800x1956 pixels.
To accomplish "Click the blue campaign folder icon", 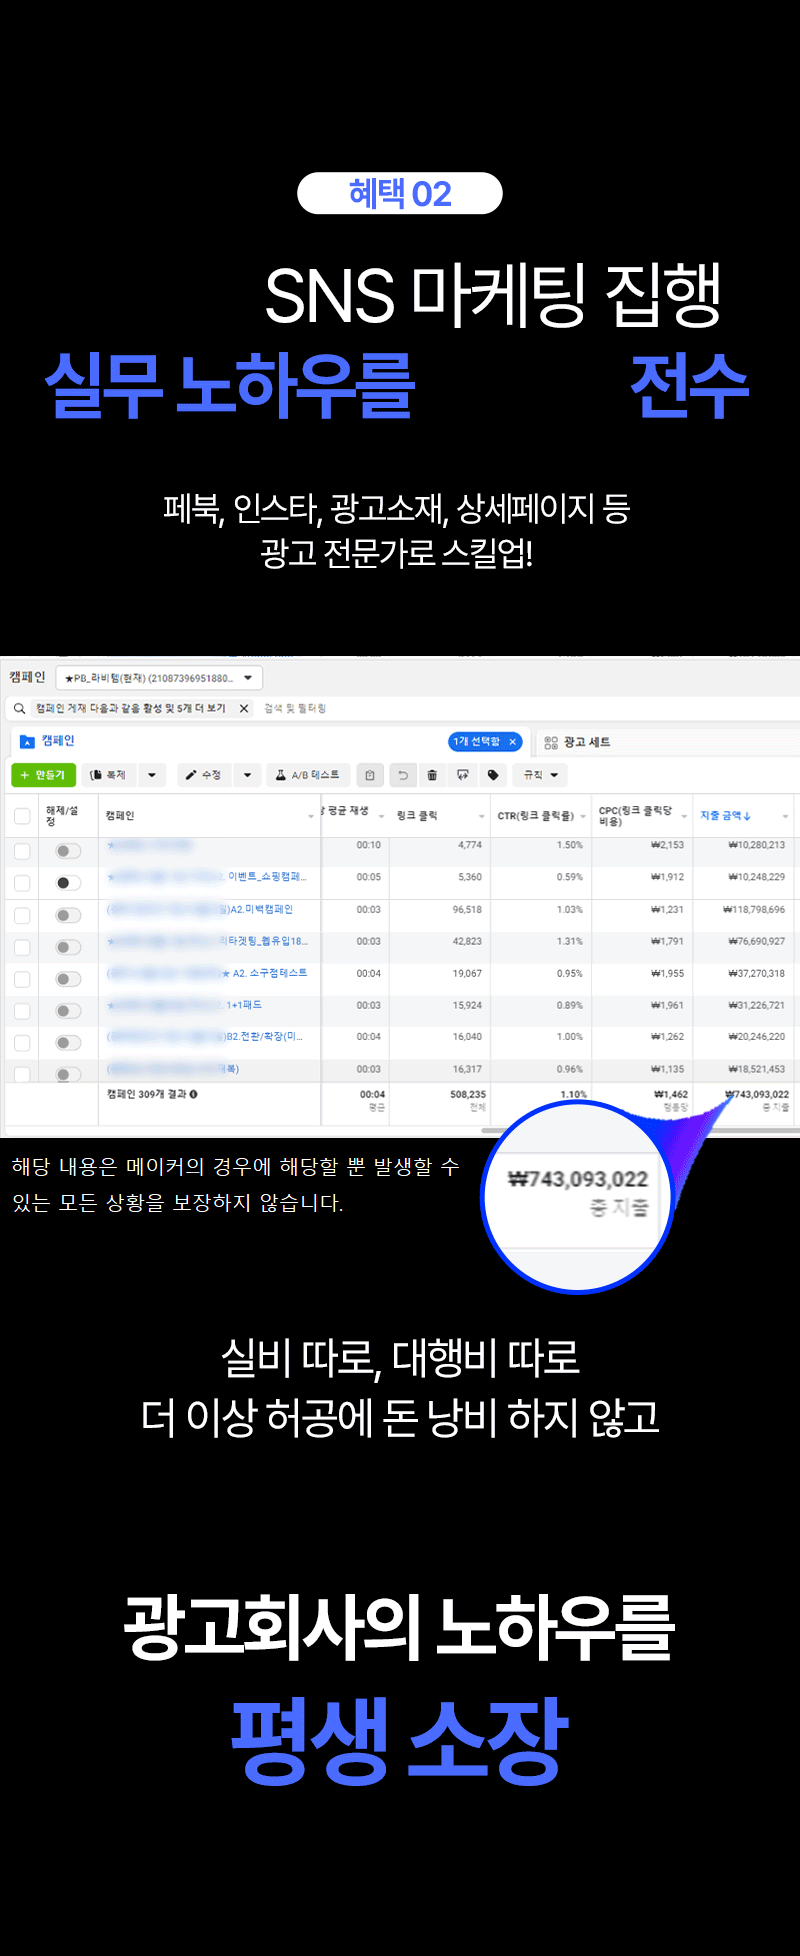I will [27, 741].
